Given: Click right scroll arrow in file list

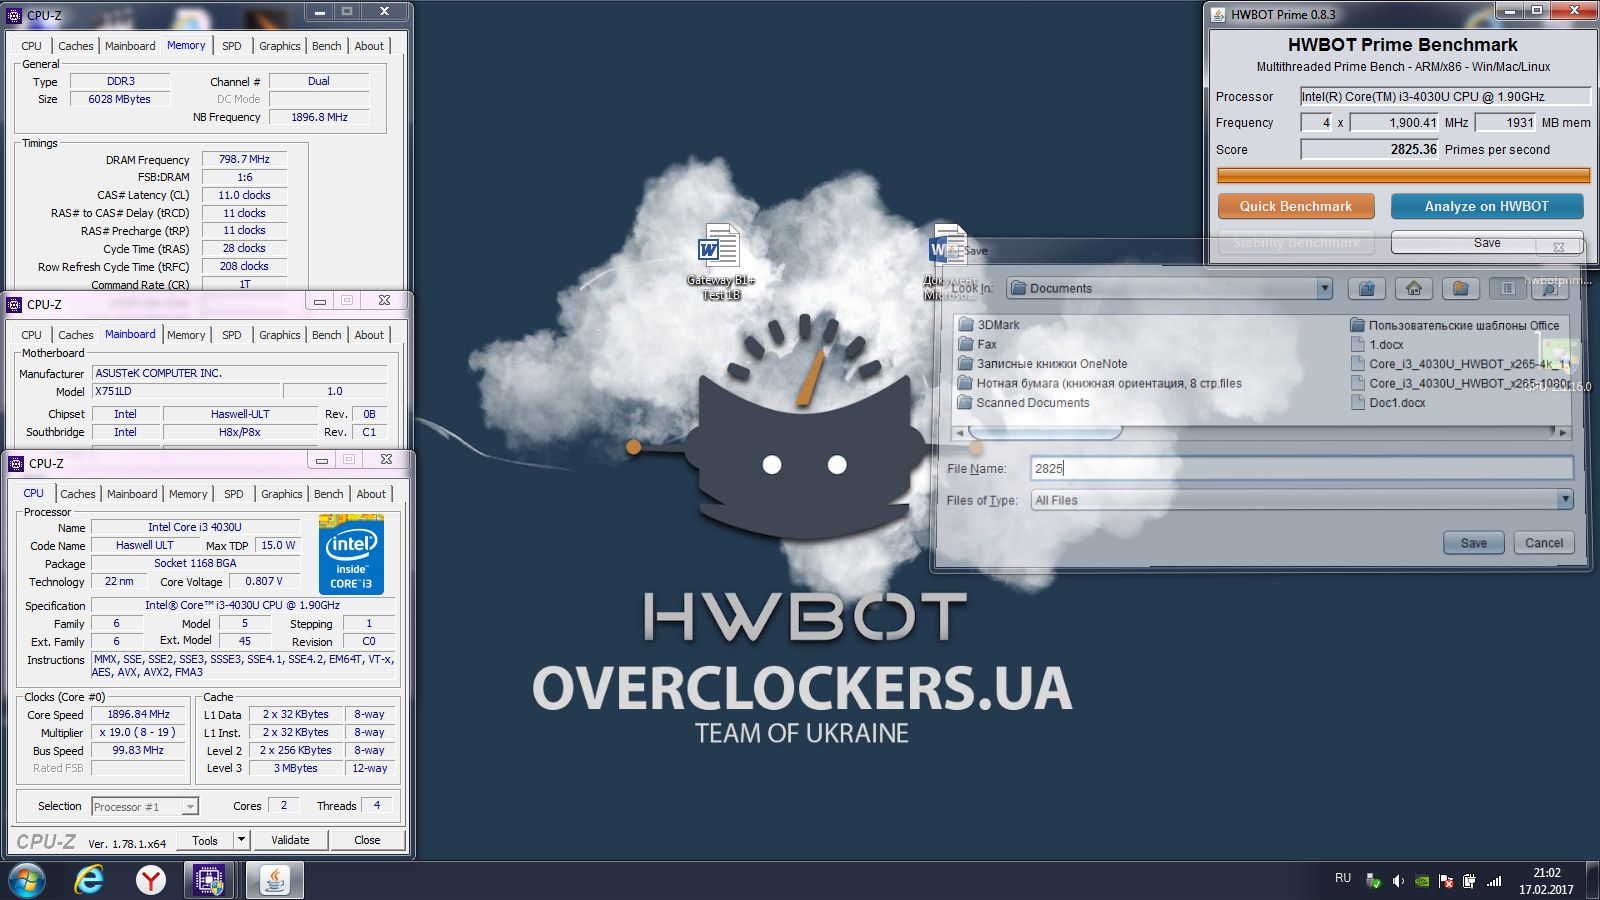Looking at the screenshot, I should point(1564,433).
